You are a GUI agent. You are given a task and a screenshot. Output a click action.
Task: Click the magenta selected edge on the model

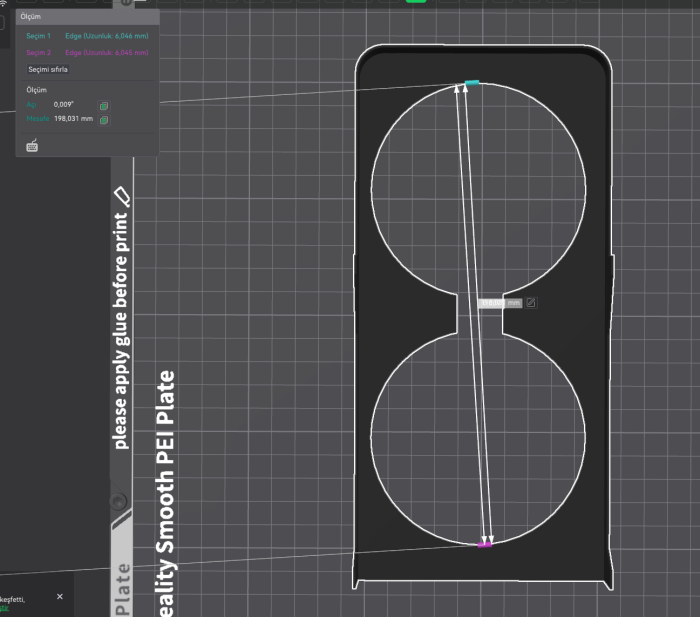(484, 545)
